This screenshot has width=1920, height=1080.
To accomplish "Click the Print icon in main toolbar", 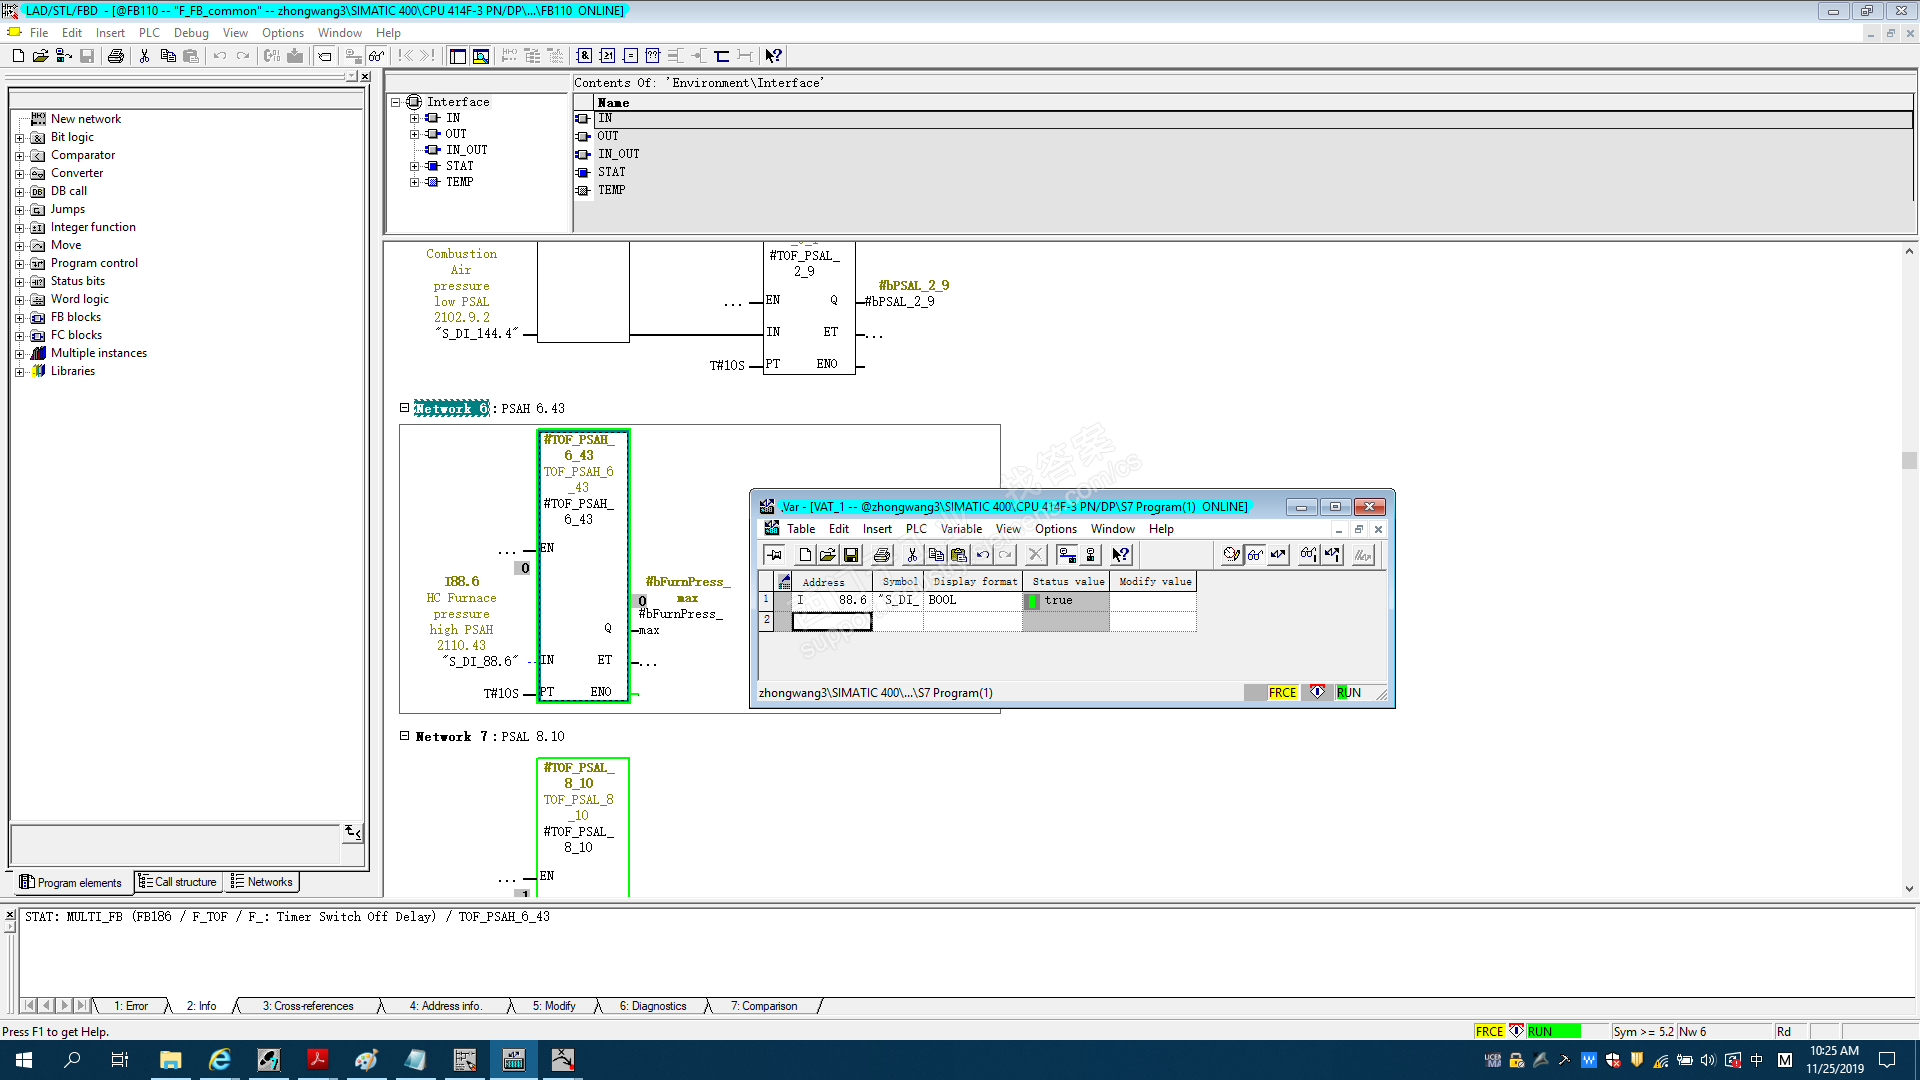I will pyautogui.click(x=116, y=56).
